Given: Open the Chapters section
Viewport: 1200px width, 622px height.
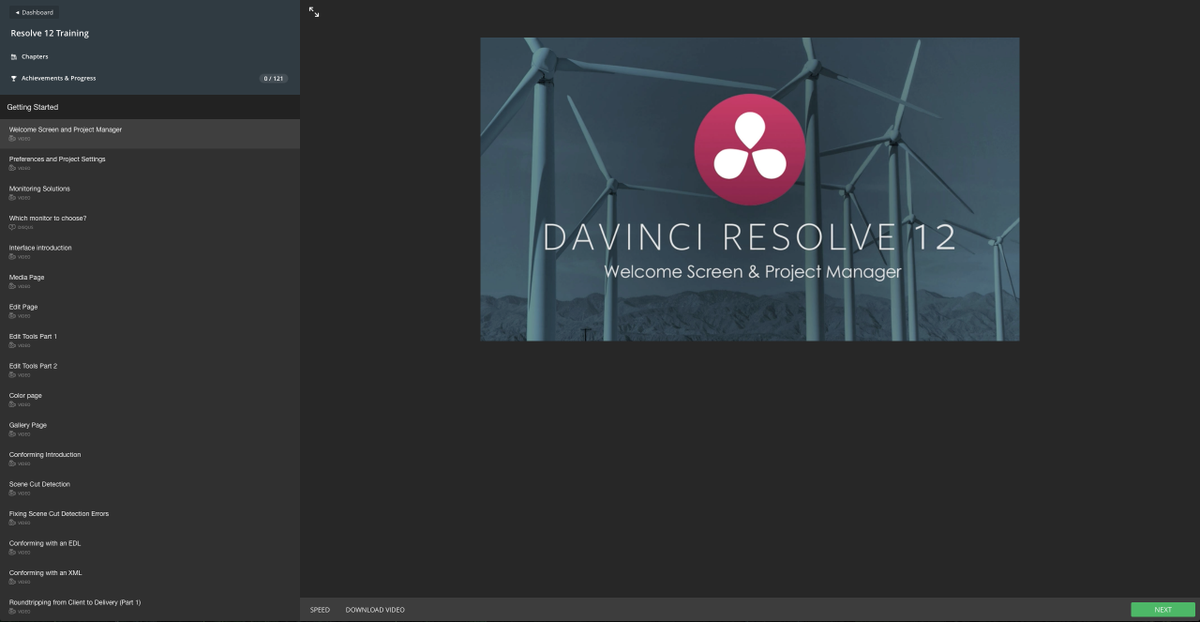Looking at the screenshot, I should (x=35, y=57).
